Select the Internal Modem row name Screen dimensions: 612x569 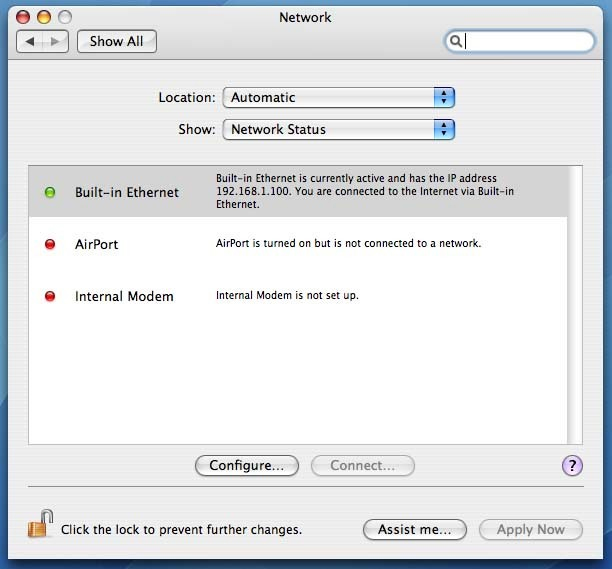coord(124,296)
